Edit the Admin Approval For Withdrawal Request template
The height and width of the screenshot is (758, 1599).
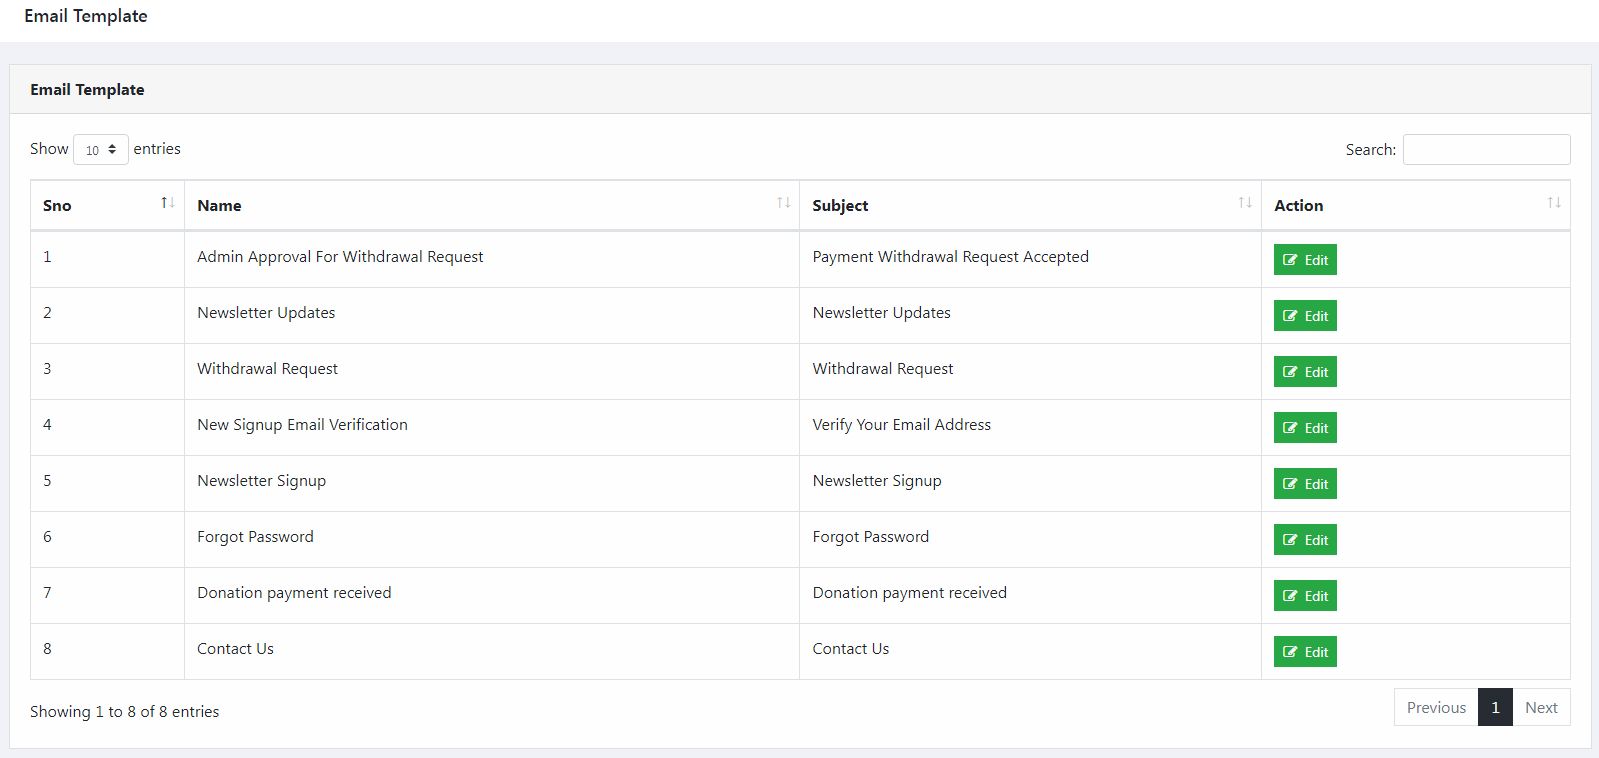[x=1305, y=260]
